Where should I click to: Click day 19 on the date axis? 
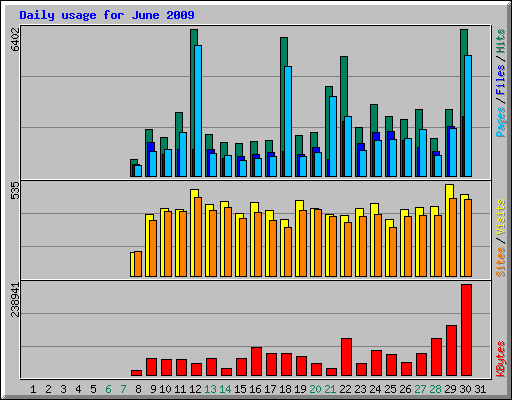pos(300,389)
